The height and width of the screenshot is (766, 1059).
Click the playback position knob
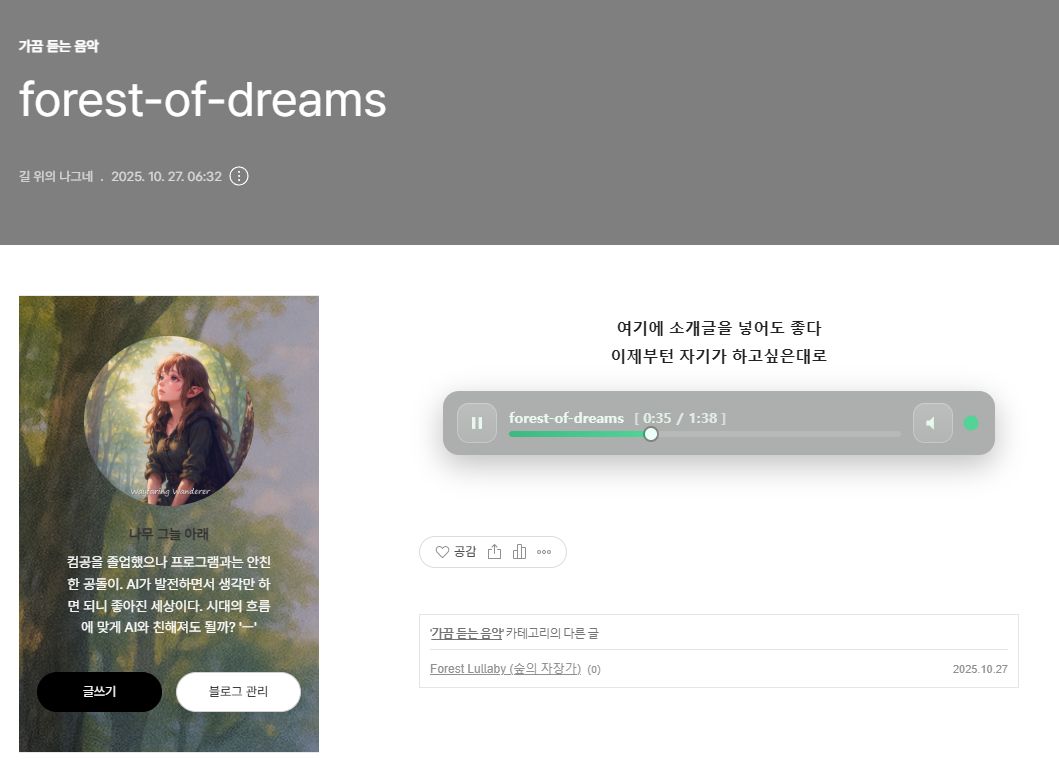pos(650,434)
